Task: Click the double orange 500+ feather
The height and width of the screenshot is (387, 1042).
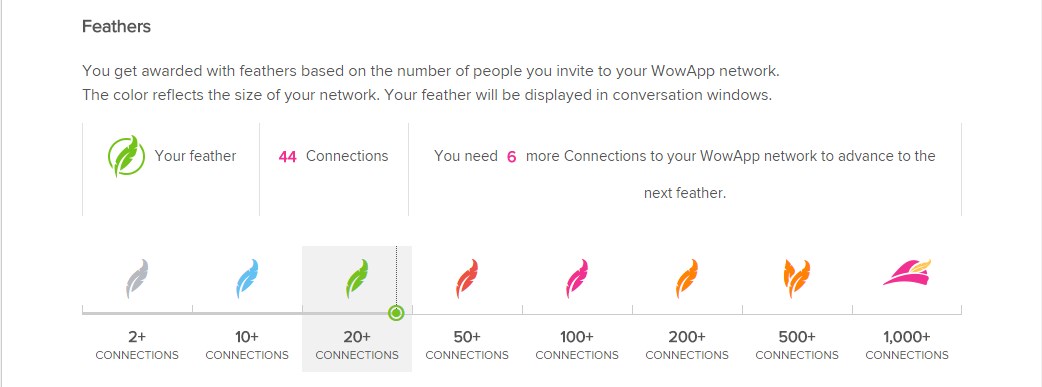Action: (797, 279)
